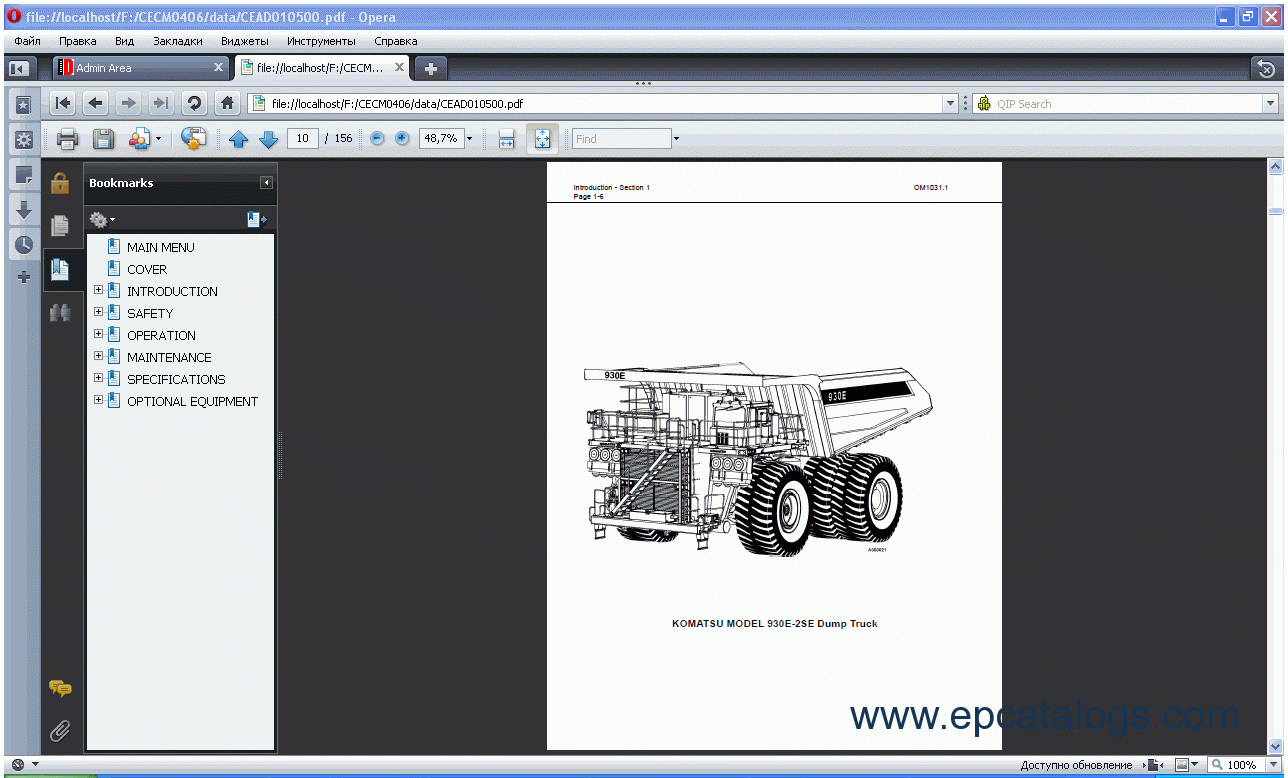Zoom out of the PDF page

click(377, 139)
